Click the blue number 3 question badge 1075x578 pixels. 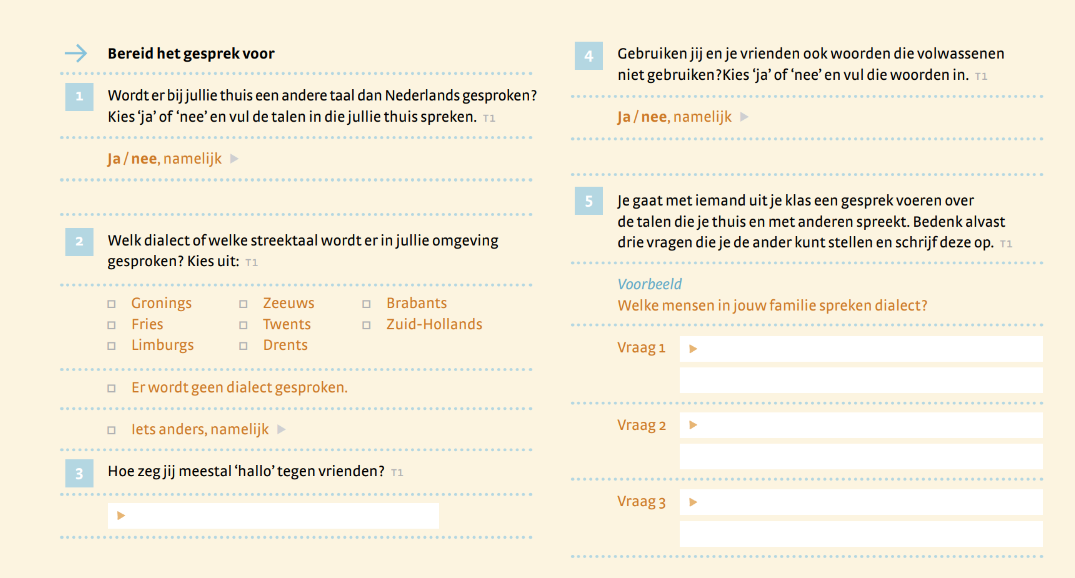79,473
